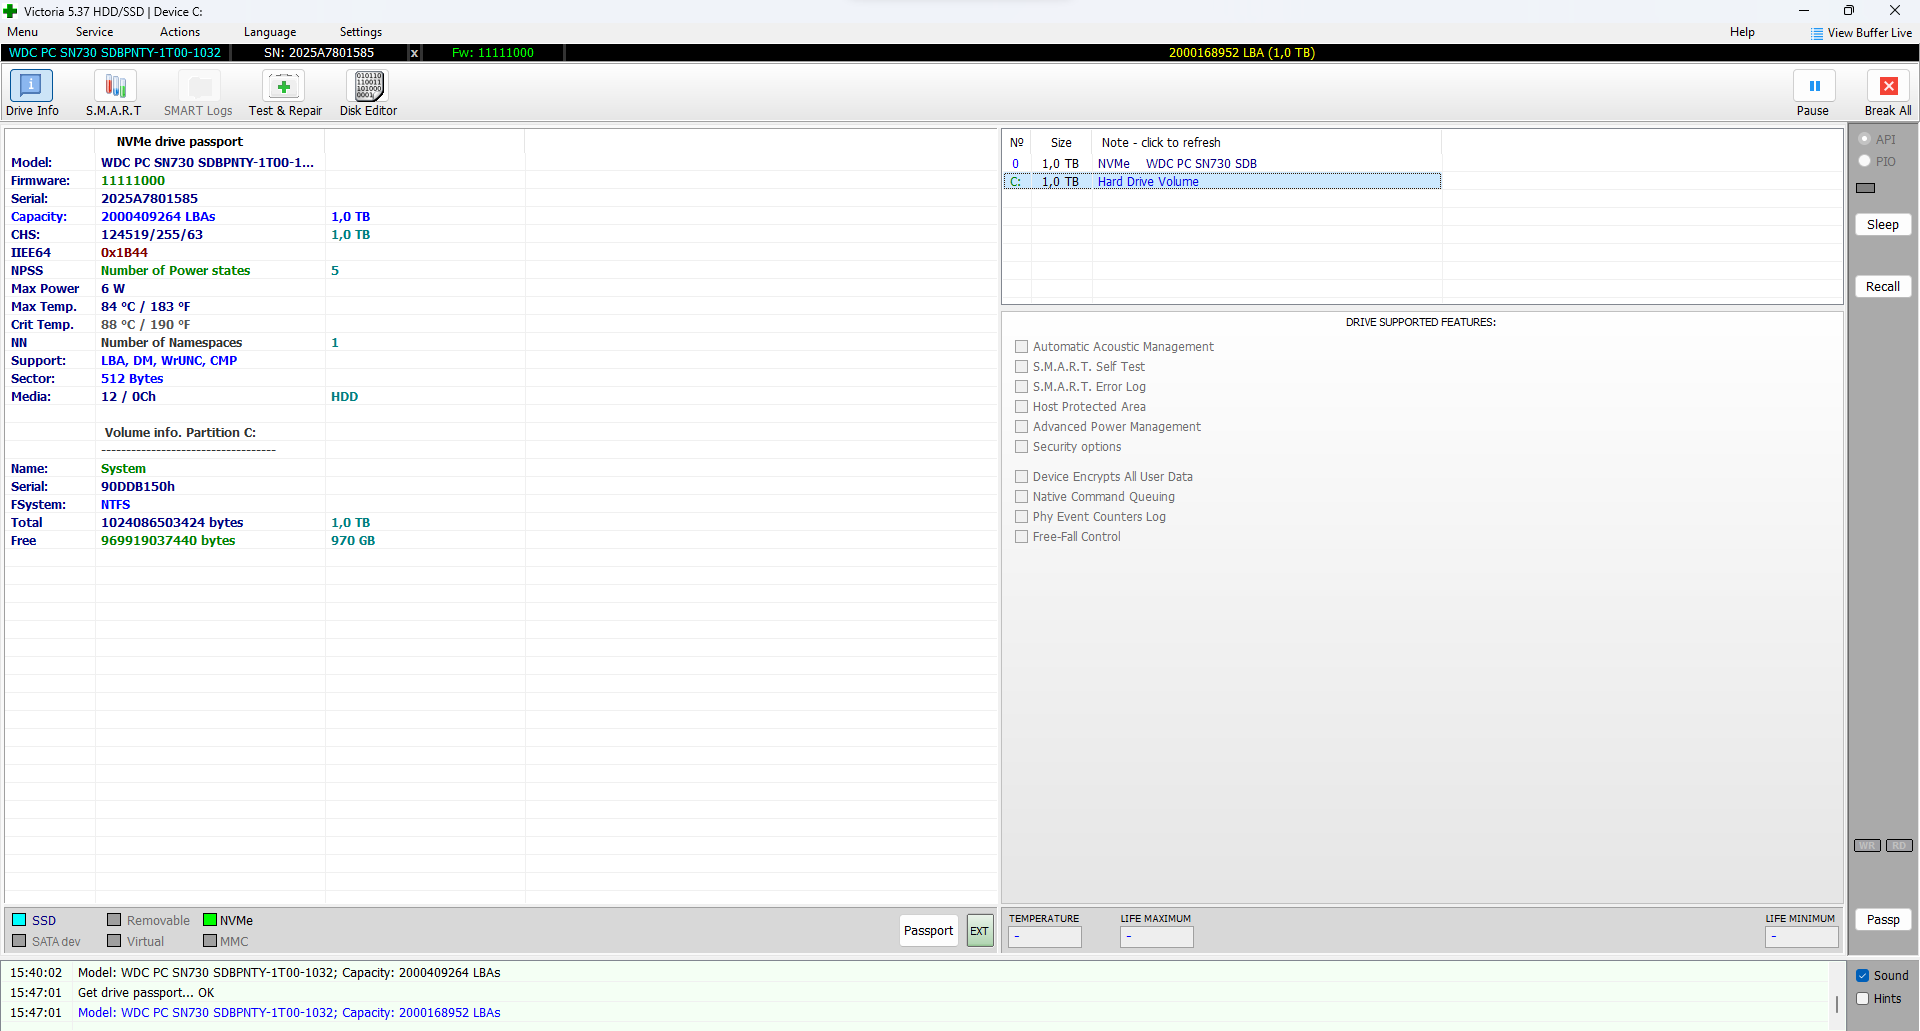
Task: Click the Virtual indicator box
Action: [x=114, y=941]
